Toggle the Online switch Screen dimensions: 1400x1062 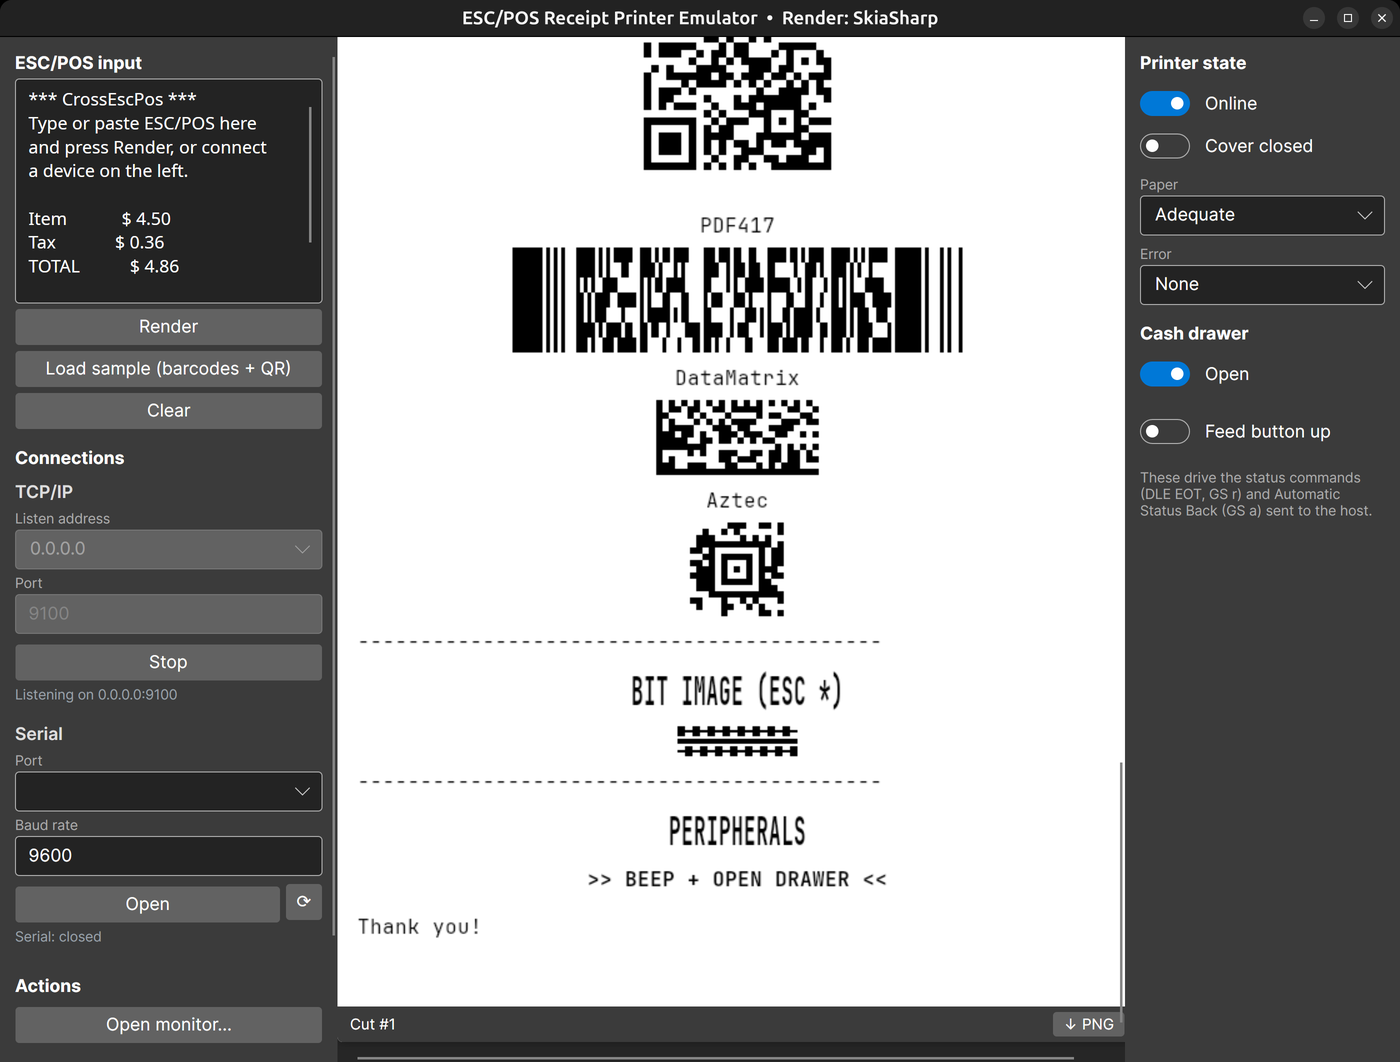tap(1165, 103)
